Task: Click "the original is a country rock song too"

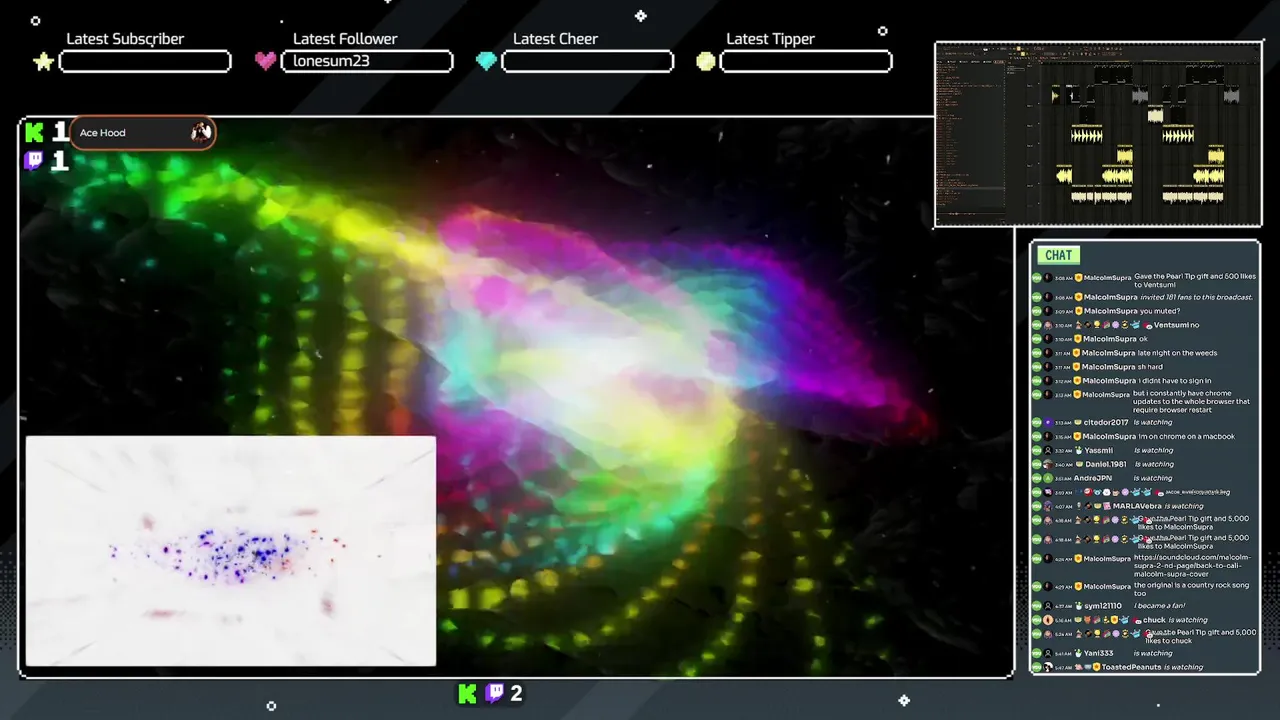Action: [1191, 589]
